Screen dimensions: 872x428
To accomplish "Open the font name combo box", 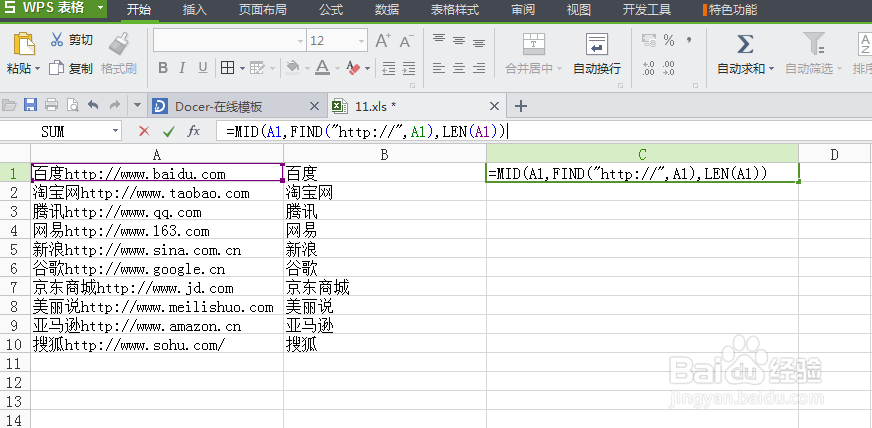I will click(x=230, y=41).
